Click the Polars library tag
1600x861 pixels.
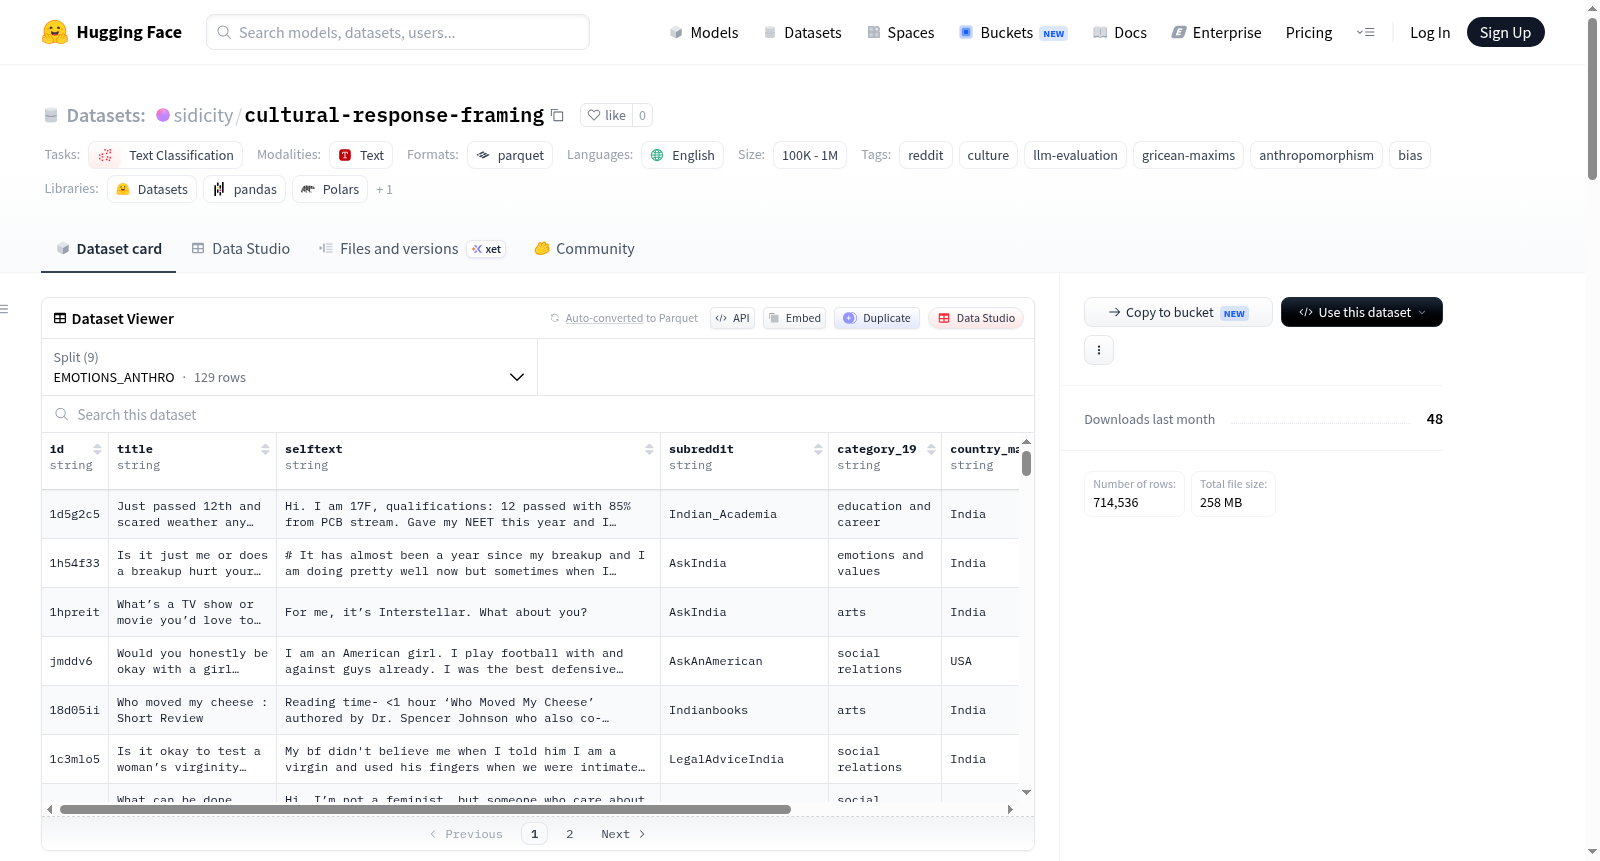click(330, 189)
